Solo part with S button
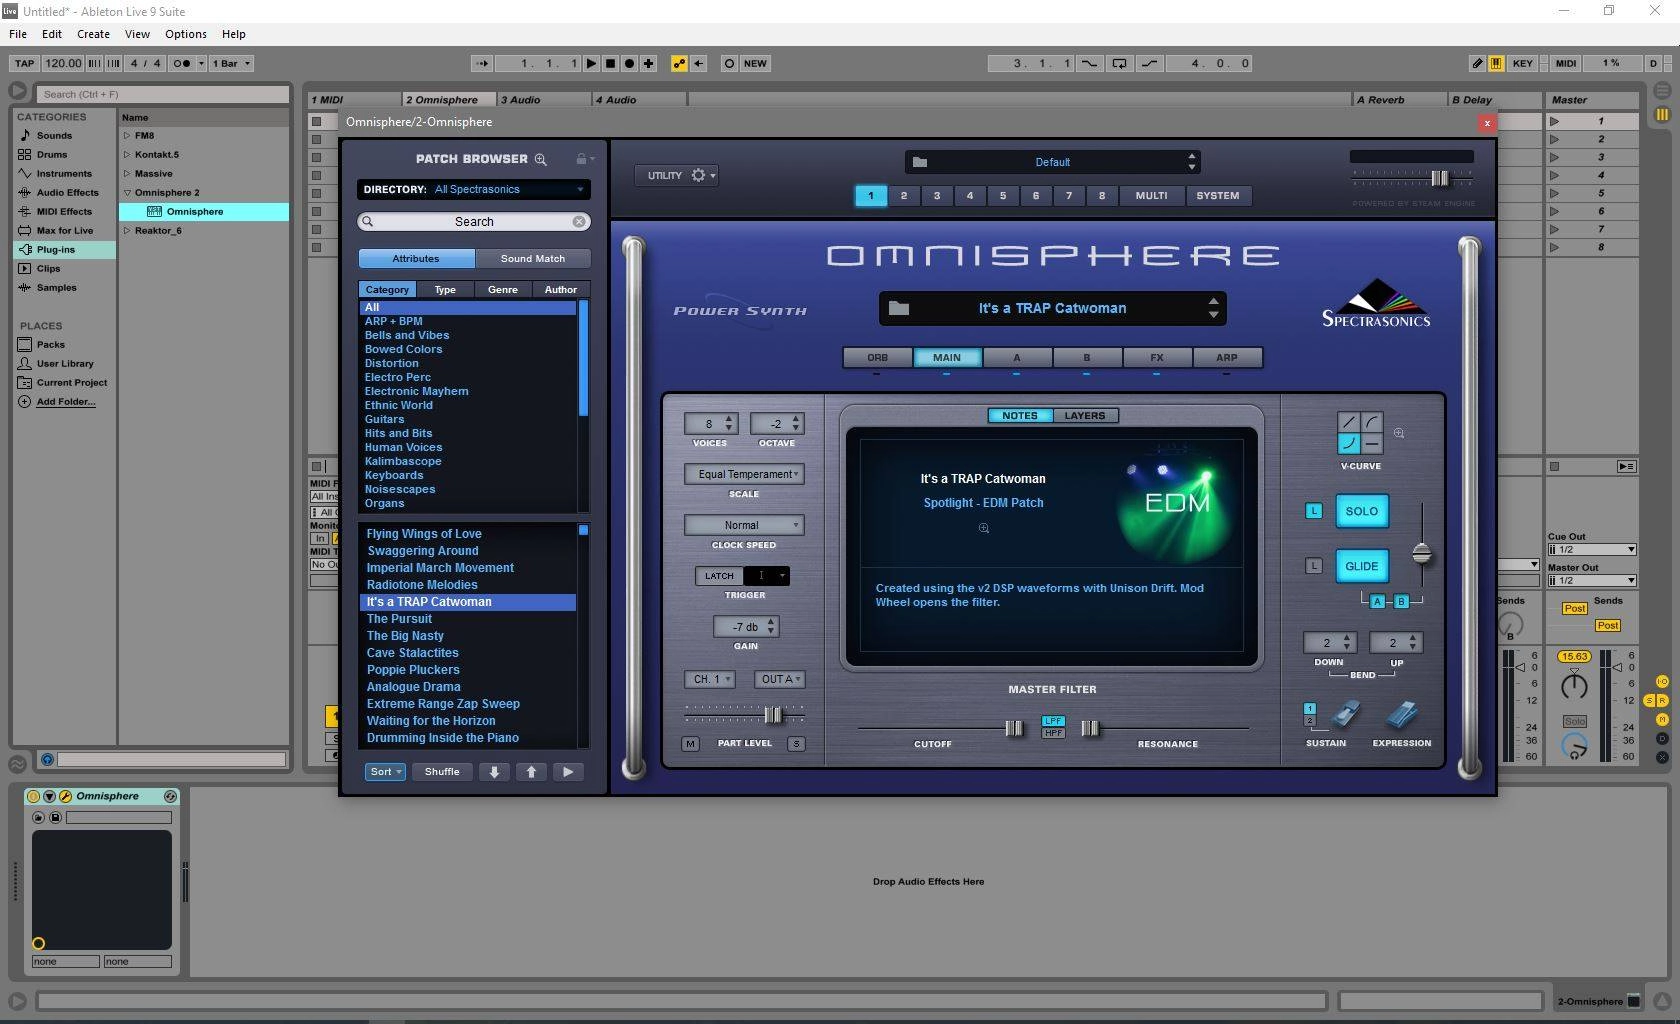The image size is (1680, 1024). pos(796,744)
